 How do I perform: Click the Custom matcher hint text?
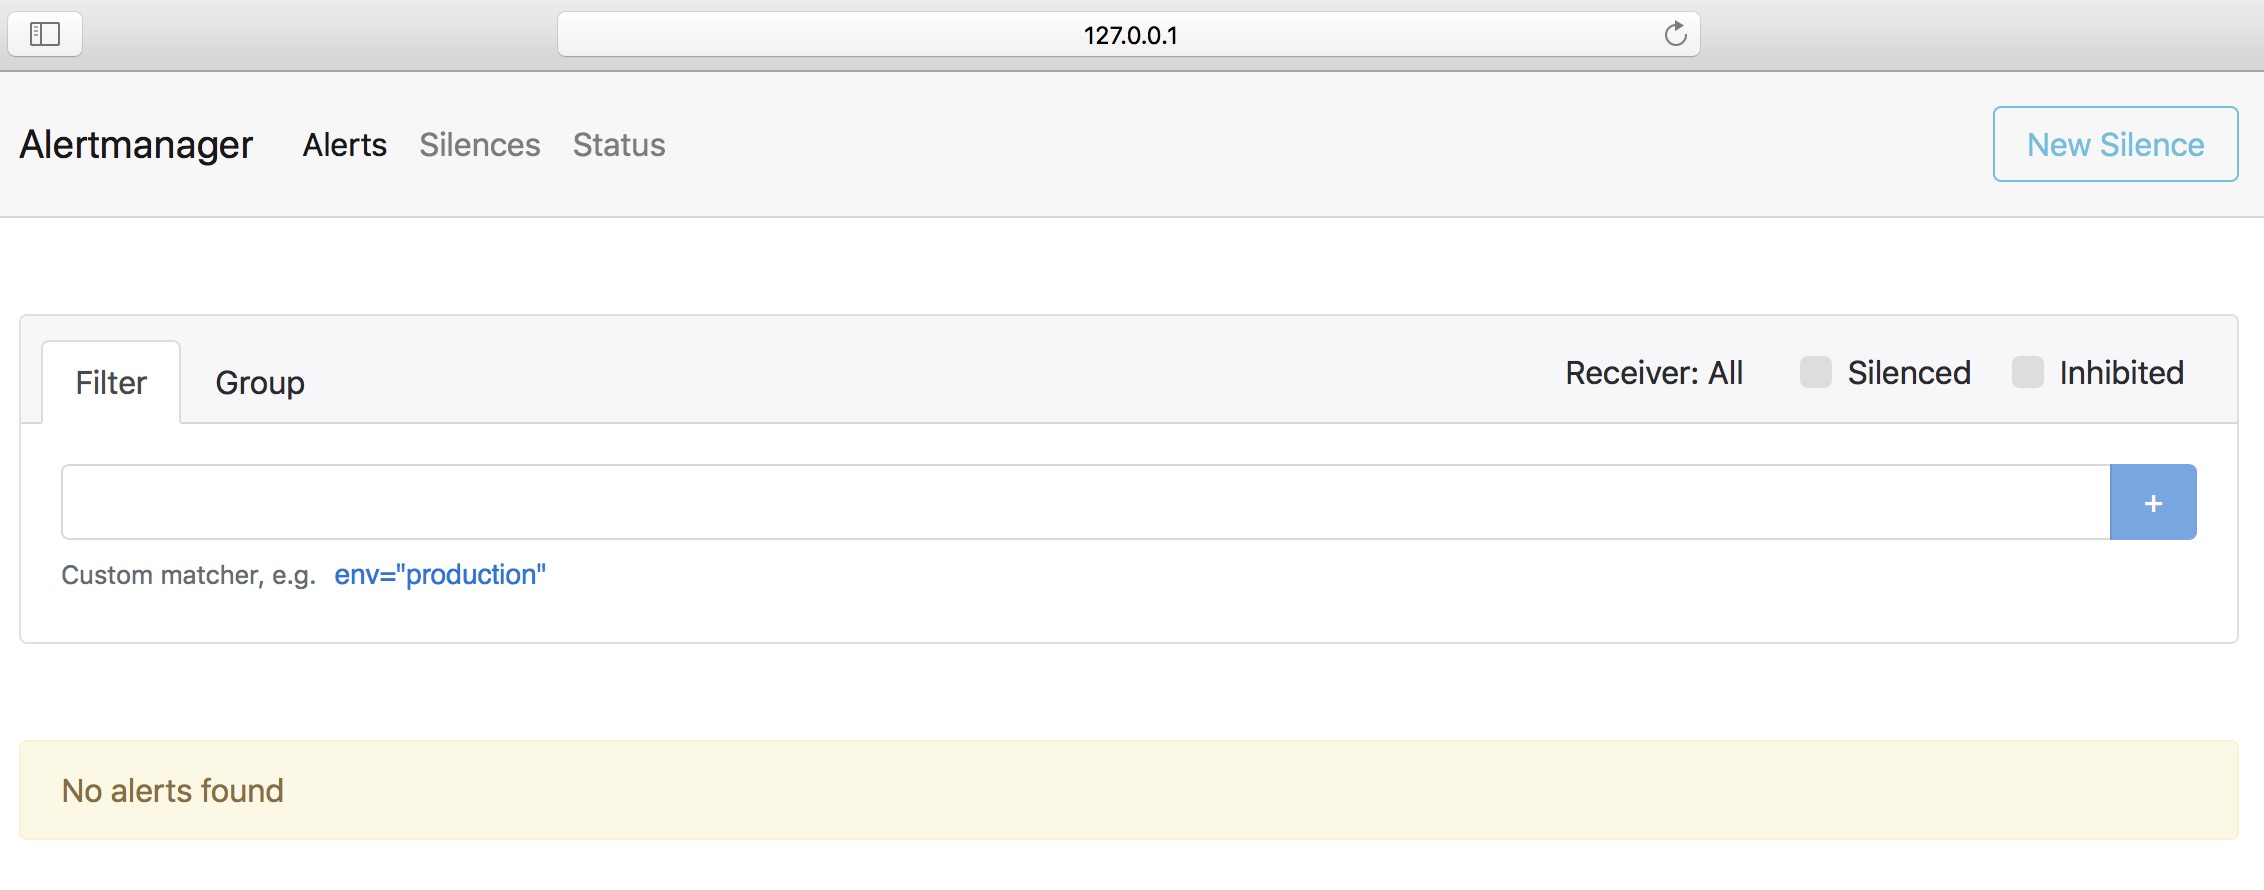click(189, 575)
